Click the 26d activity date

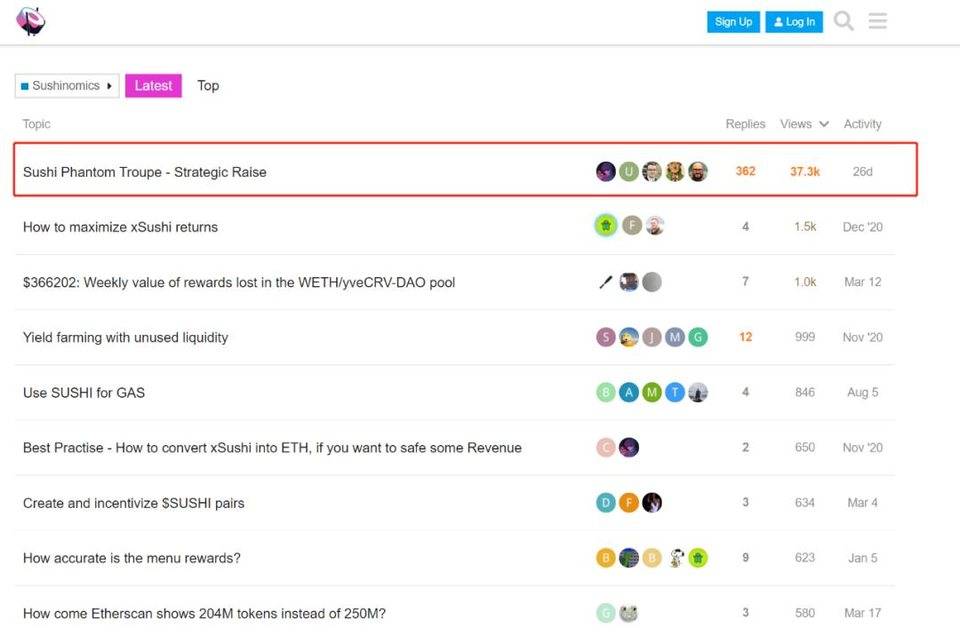(862, 171)
